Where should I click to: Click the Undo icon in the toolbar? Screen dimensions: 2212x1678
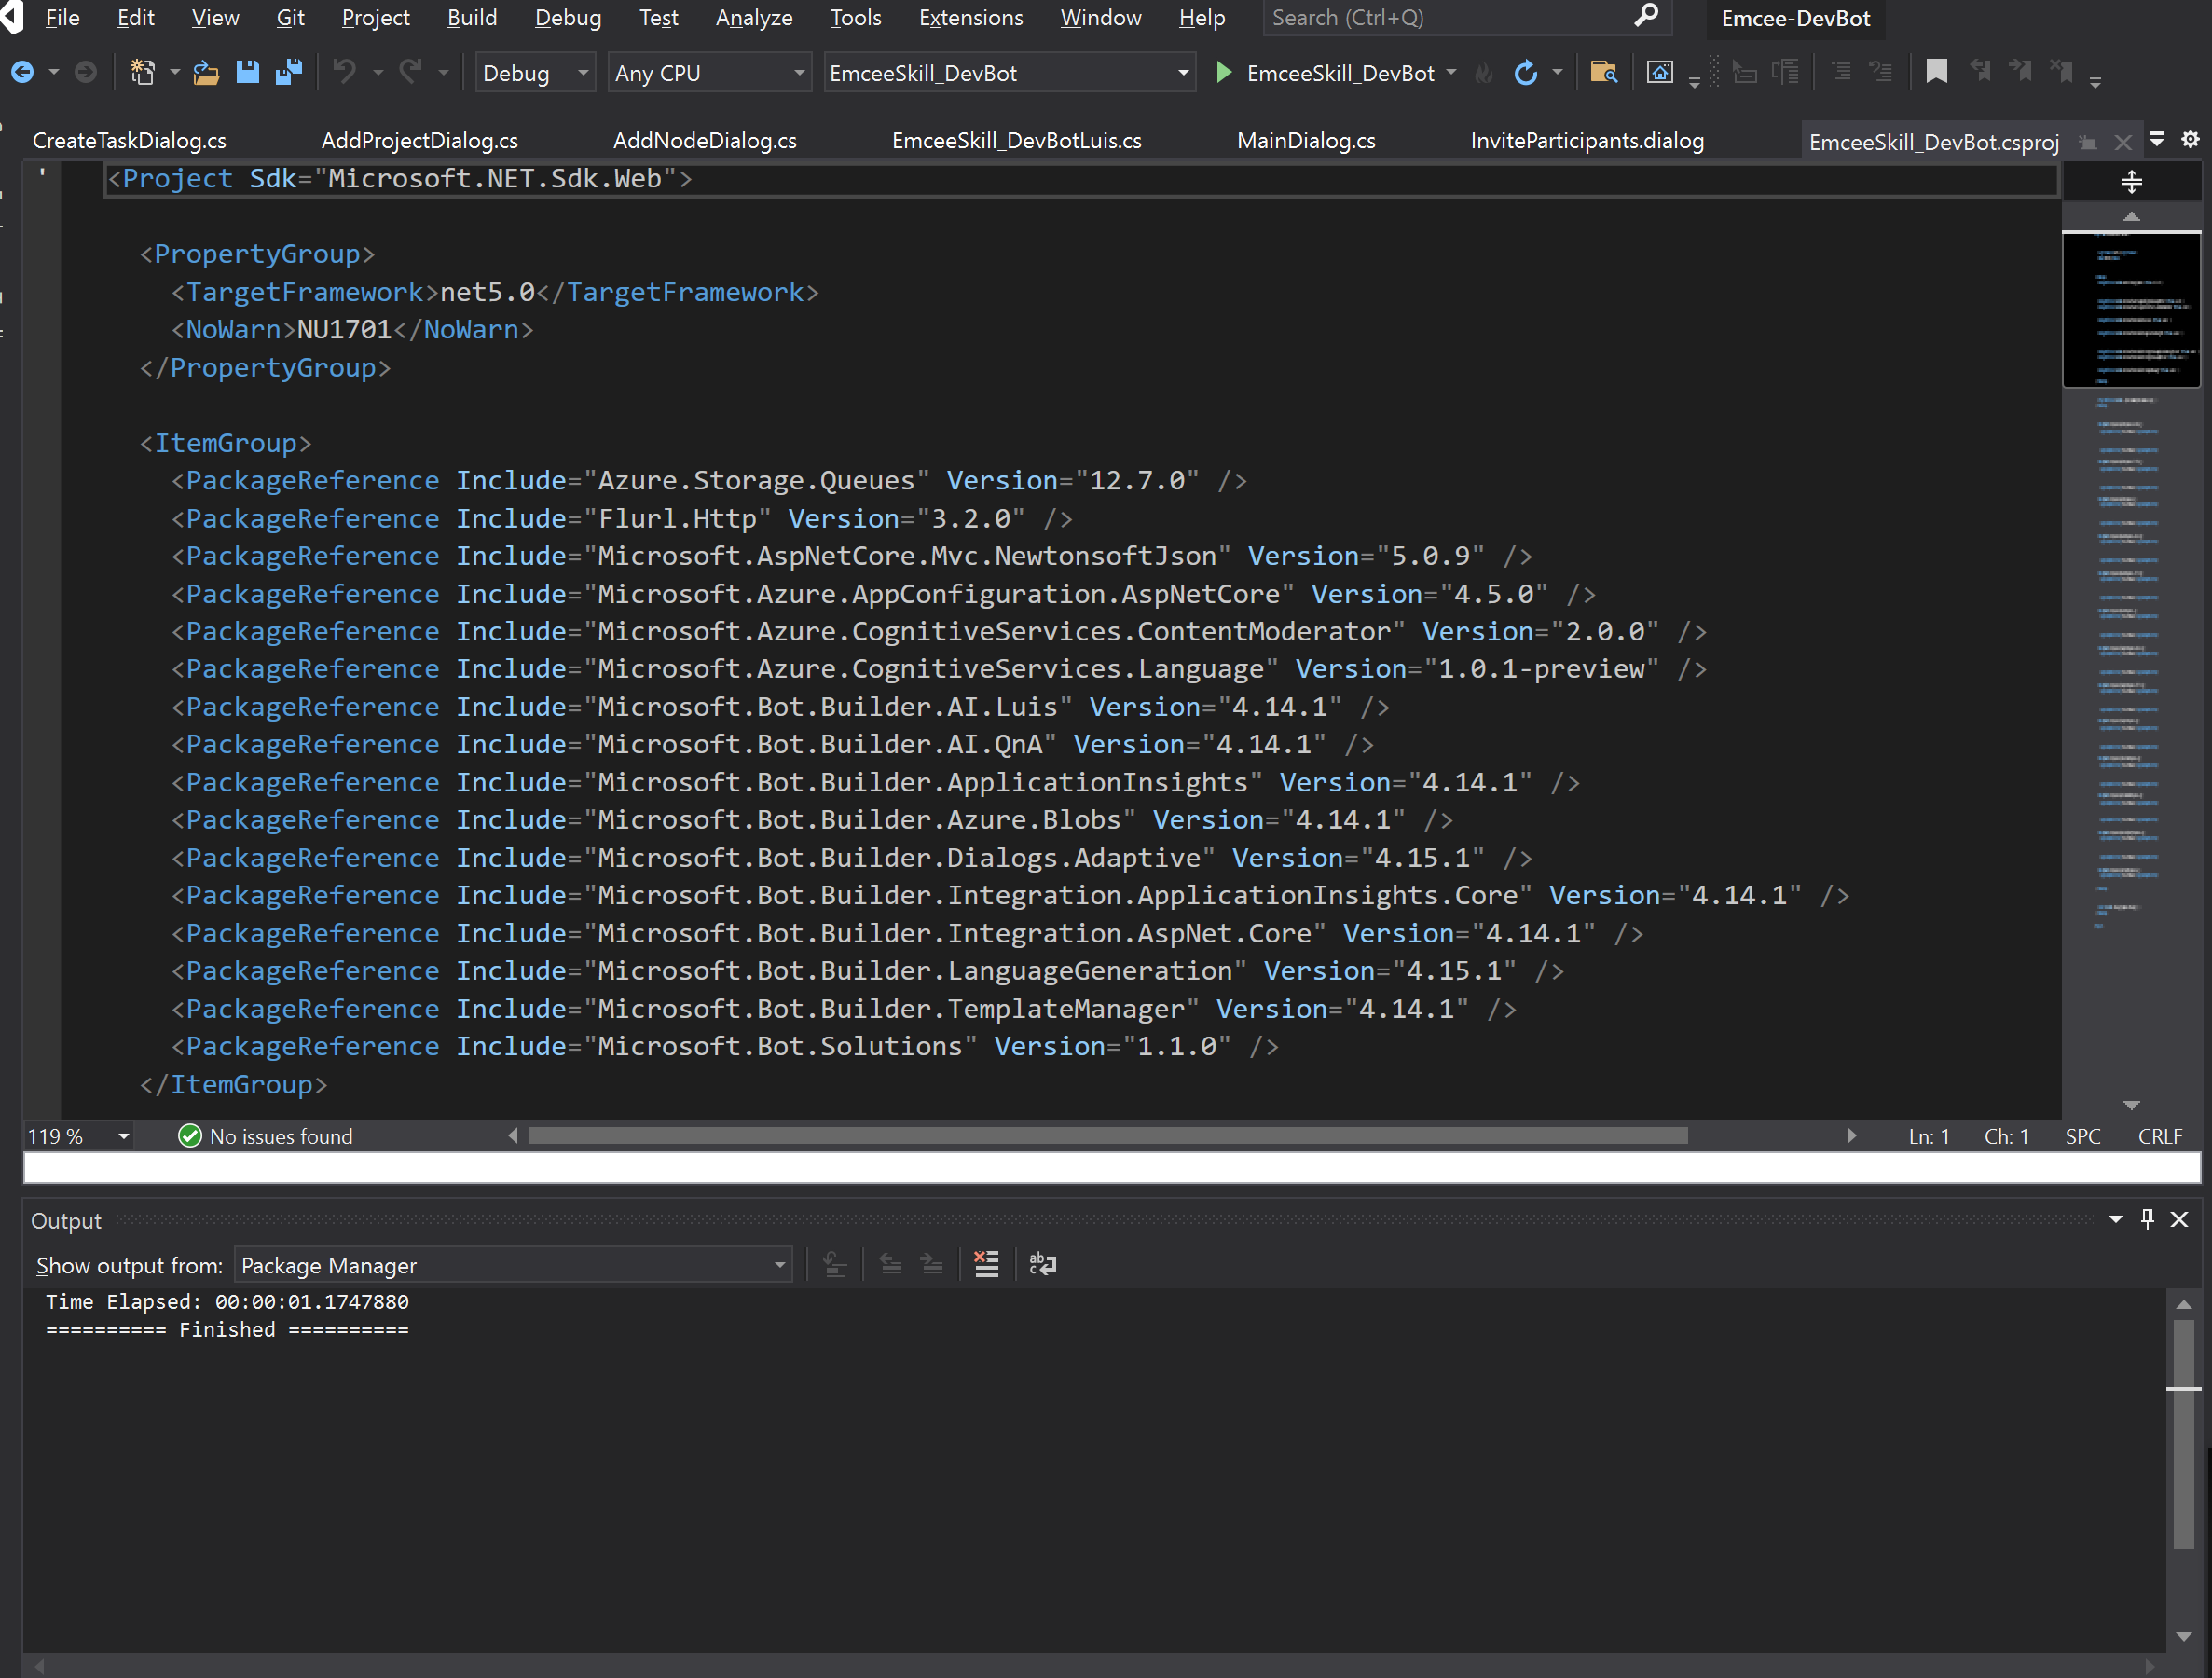345,71
